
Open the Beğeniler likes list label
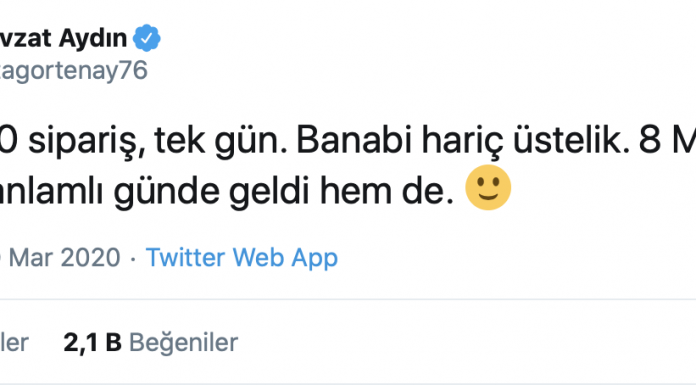tap(183, 343)
